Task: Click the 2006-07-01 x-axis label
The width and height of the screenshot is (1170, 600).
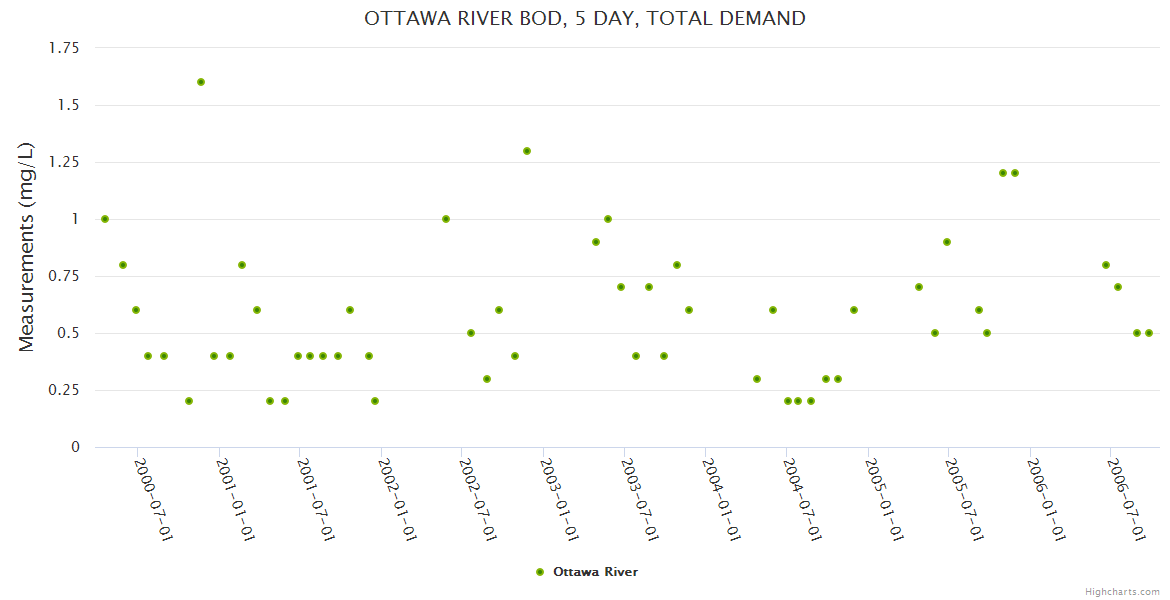Action: click(1127, 499)
